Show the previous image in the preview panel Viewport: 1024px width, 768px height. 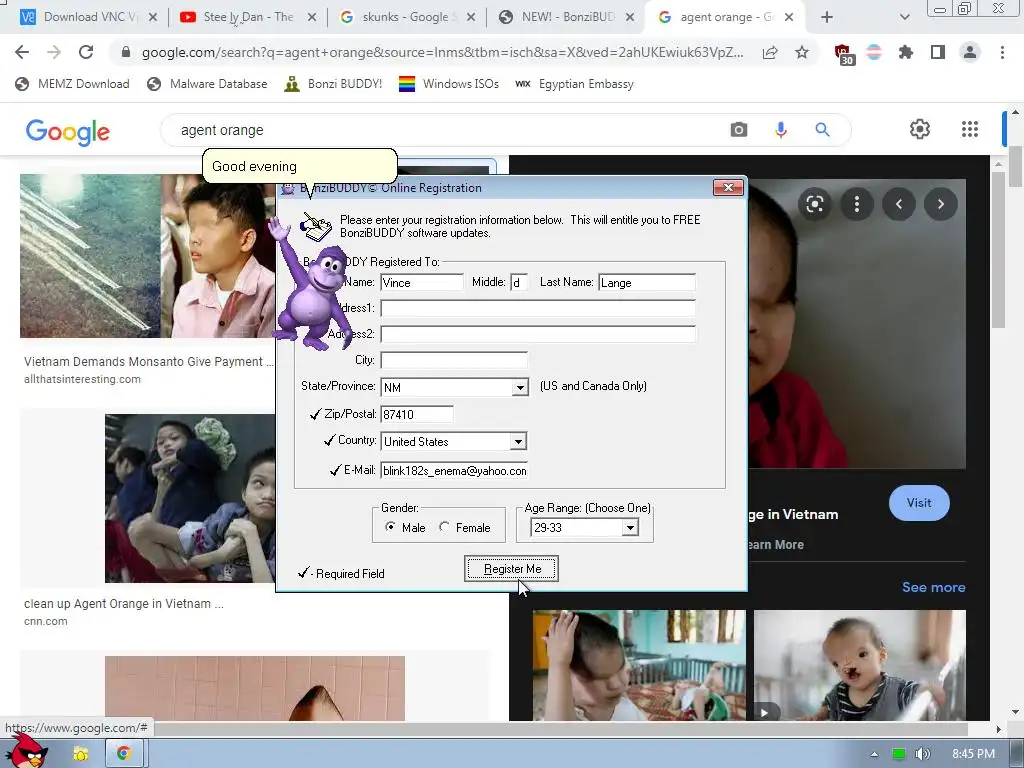click(899, 204)
